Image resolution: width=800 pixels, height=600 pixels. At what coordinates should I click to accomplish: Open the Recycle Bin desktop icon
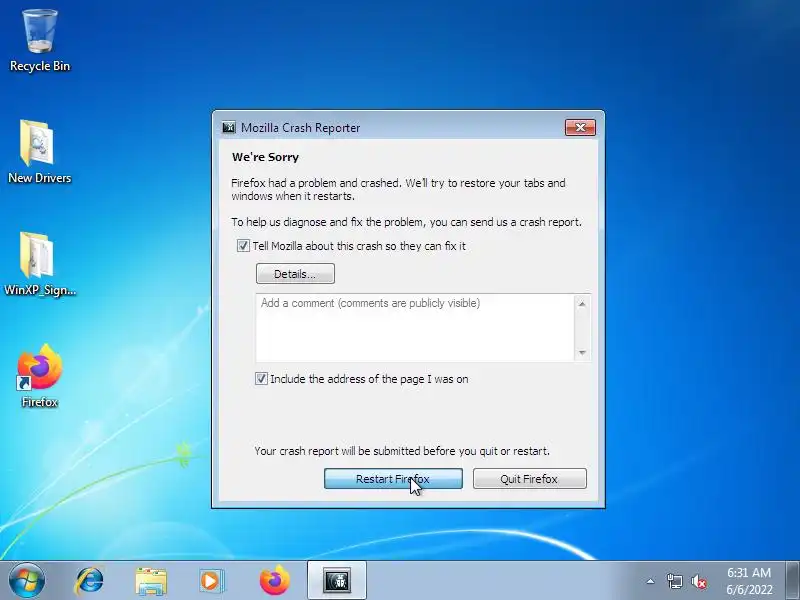40,41
